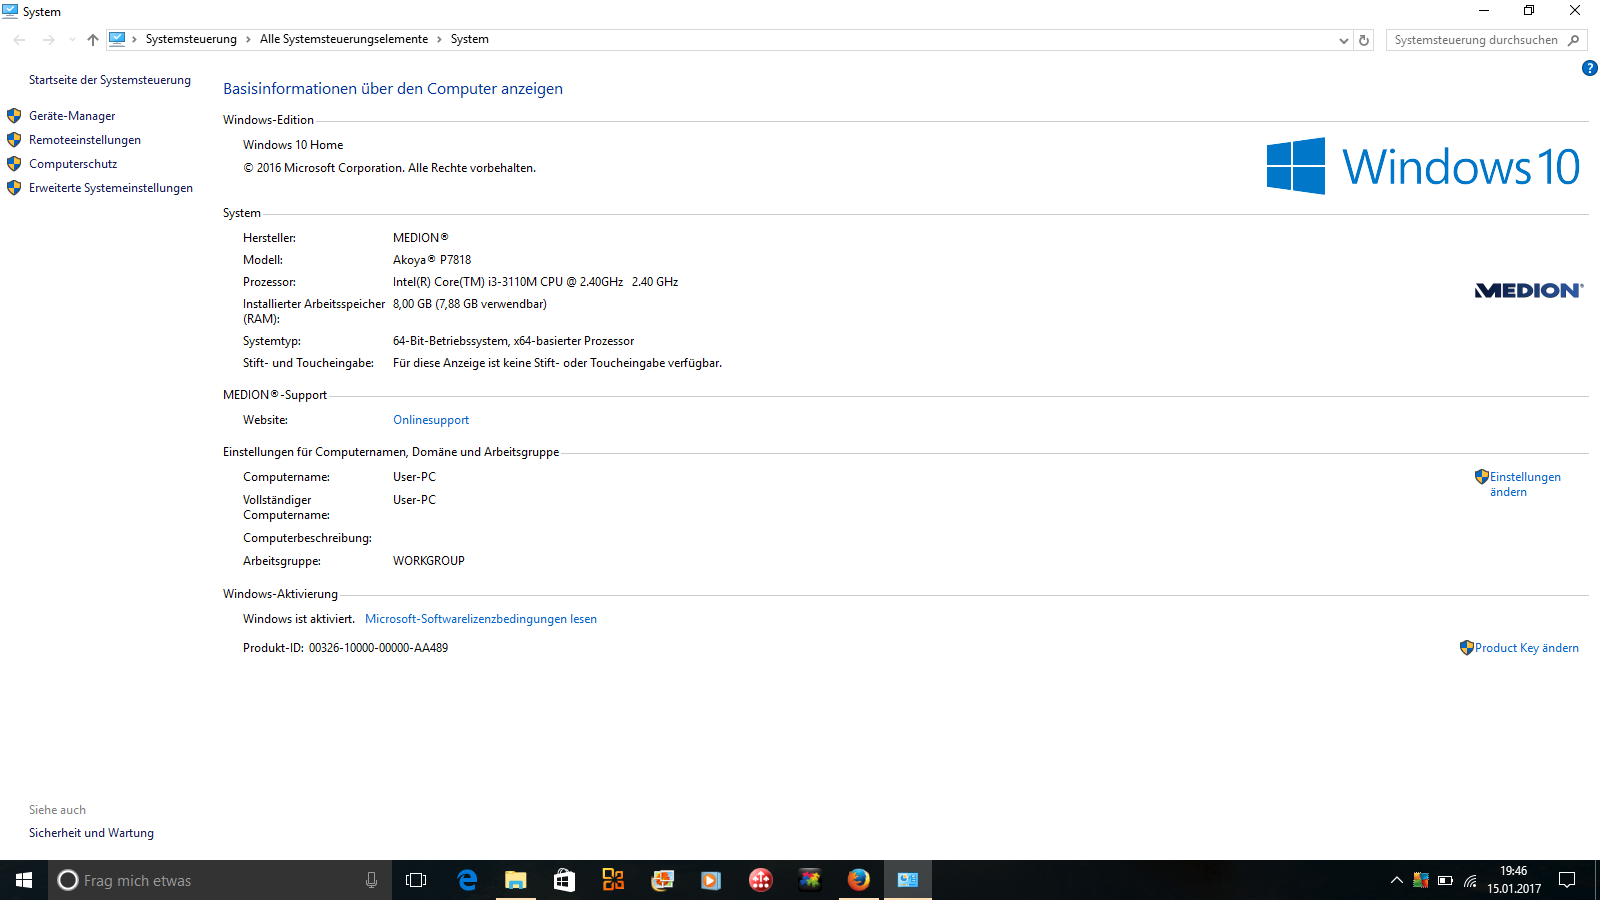Click the Systemsteuerung breadcrumb
1600x900 pixels.
pyautogui.click(x=191, y=39)
